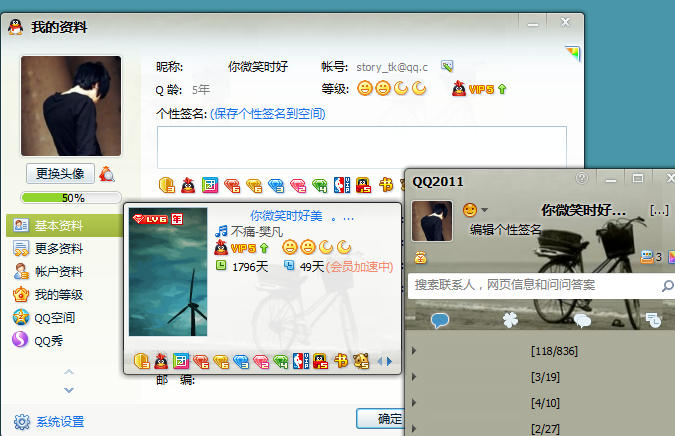
Task: Click 书 book badge in profile window
Action: coord(386,185)
